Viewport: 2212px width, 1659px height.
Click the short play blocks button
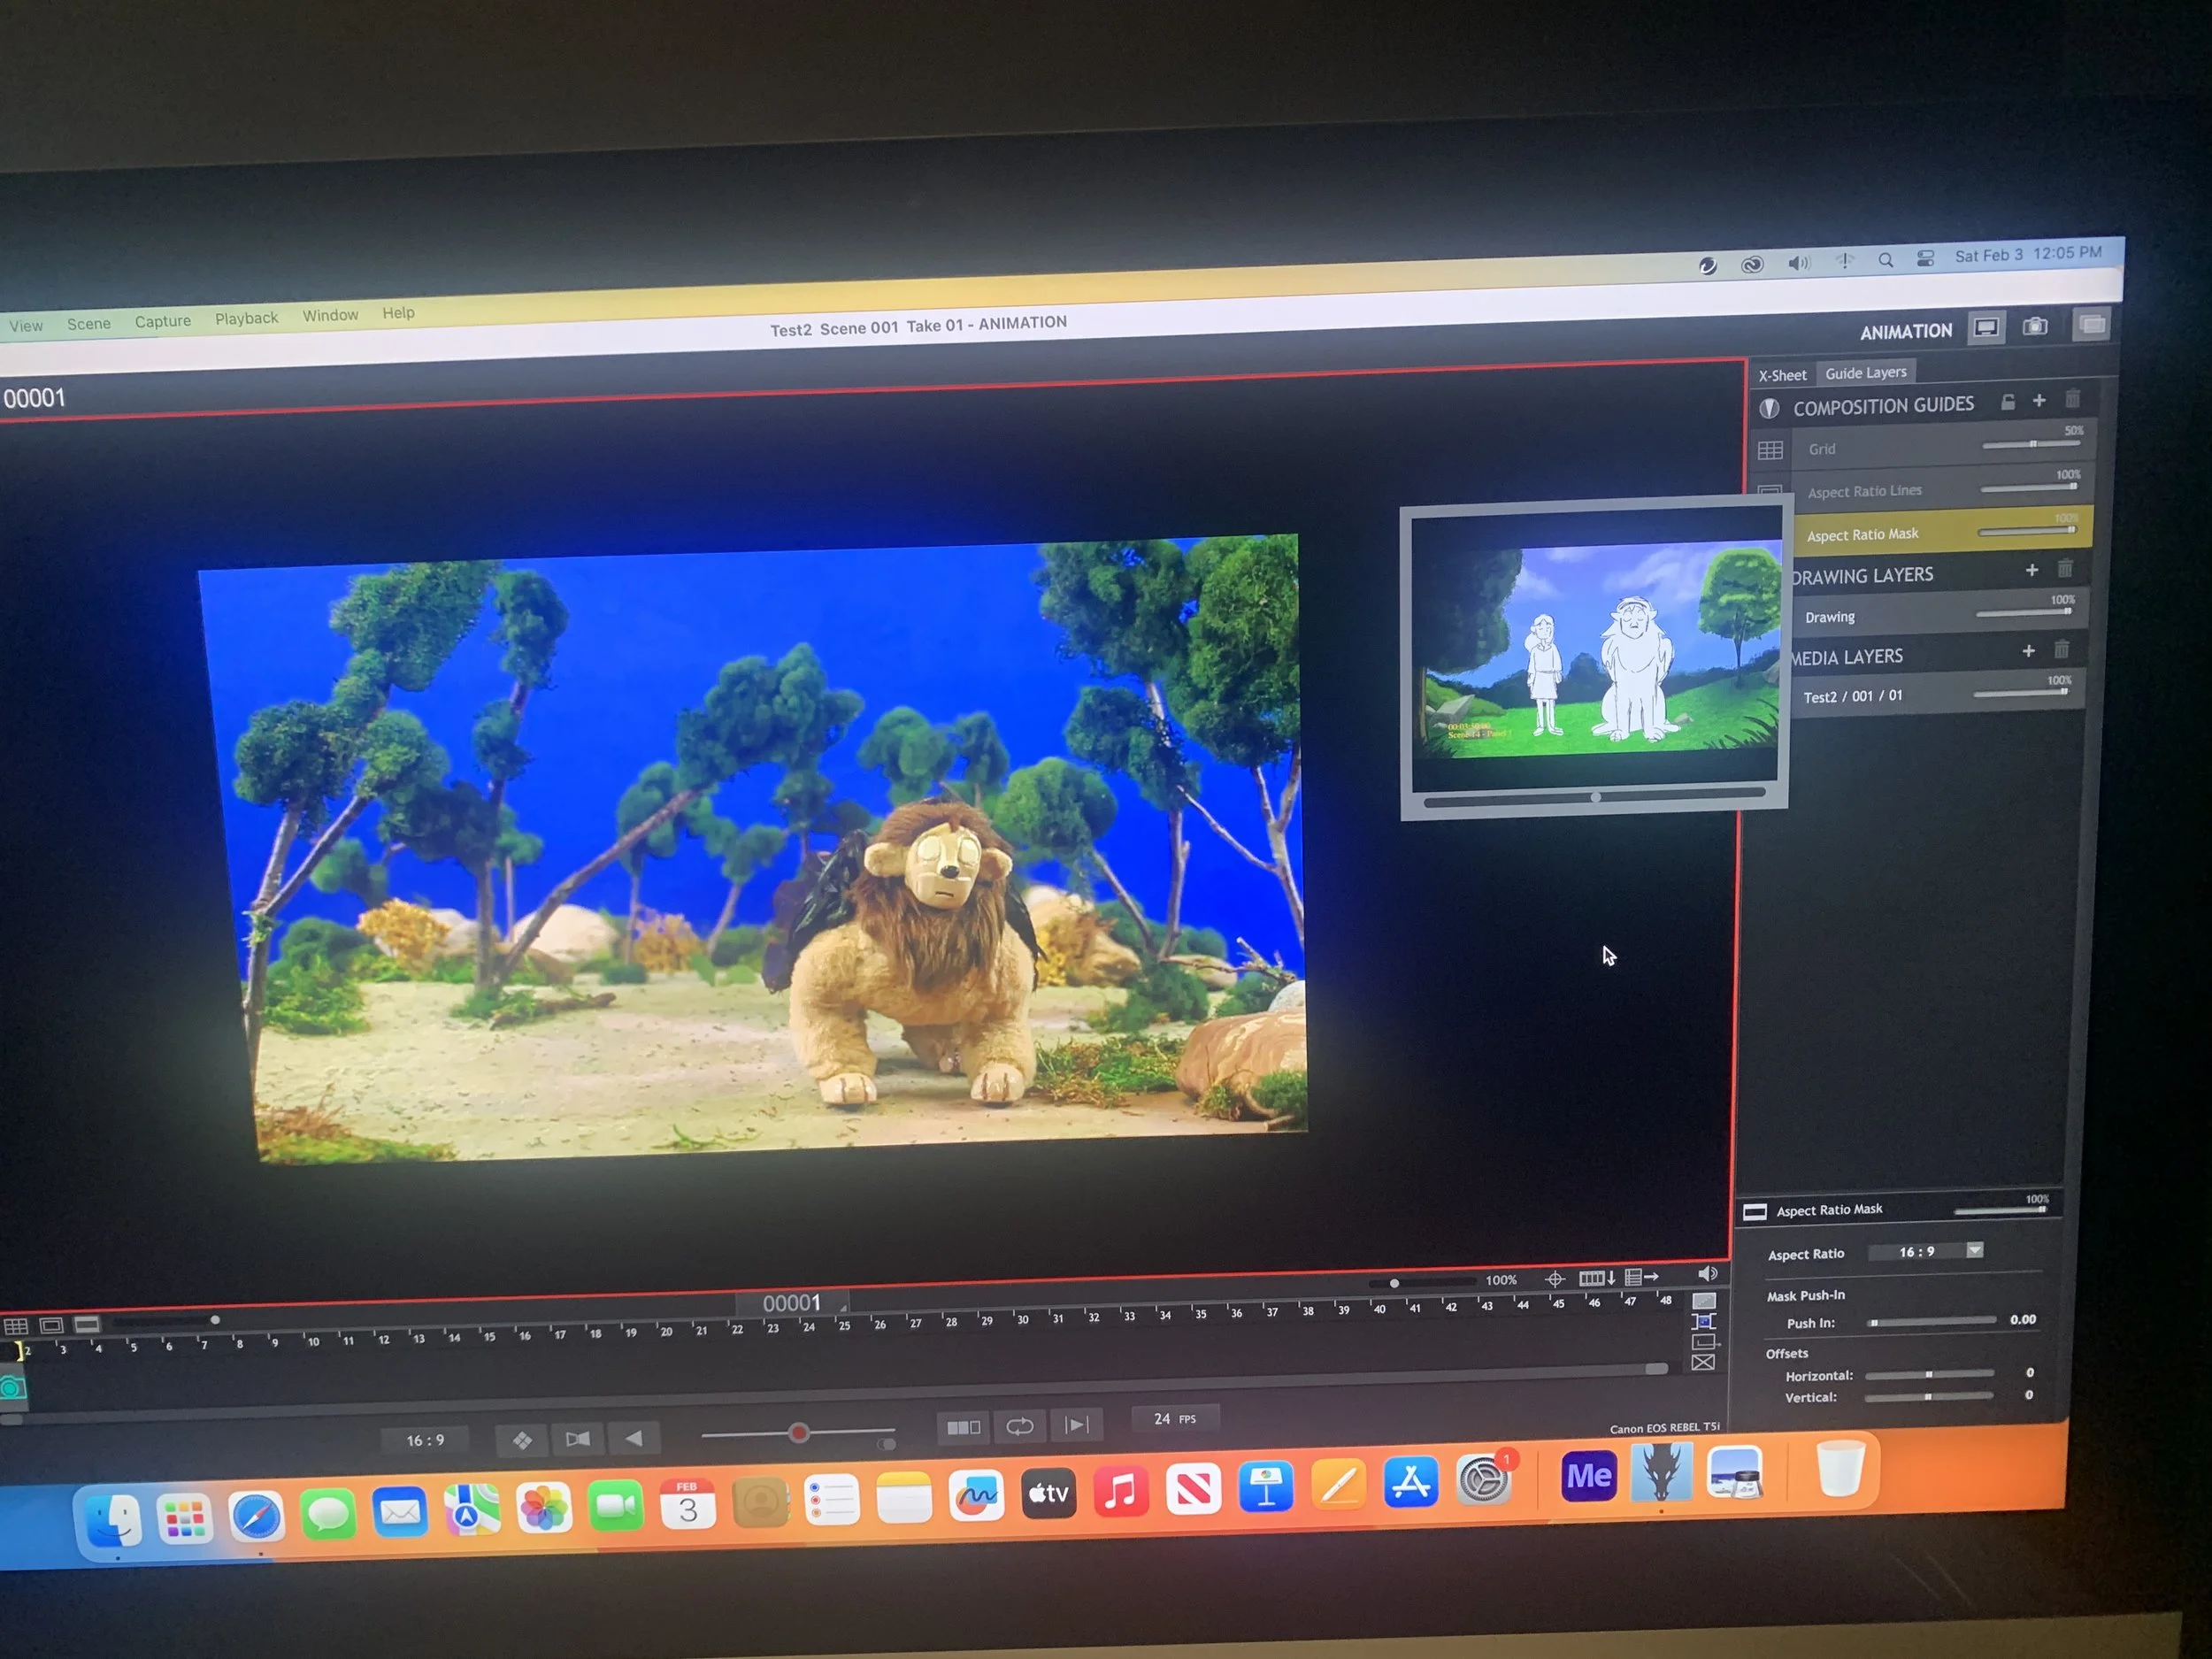tap(963, 1428)
